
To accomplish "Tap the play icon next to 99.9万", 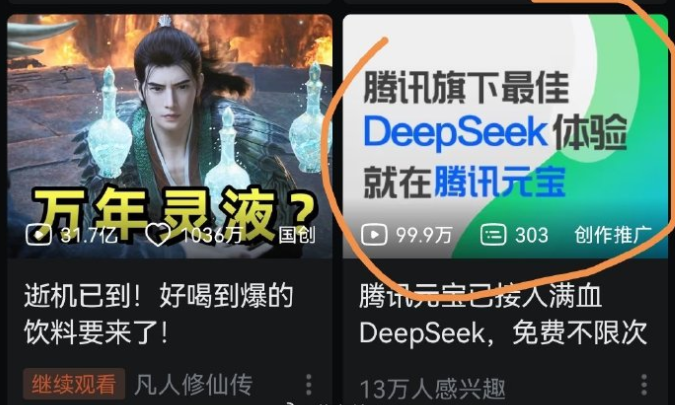I will pos(374,235).
